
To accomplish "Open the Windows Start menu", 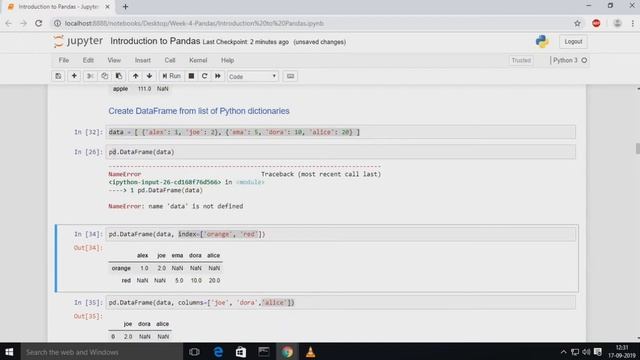I will click(9, 352).
